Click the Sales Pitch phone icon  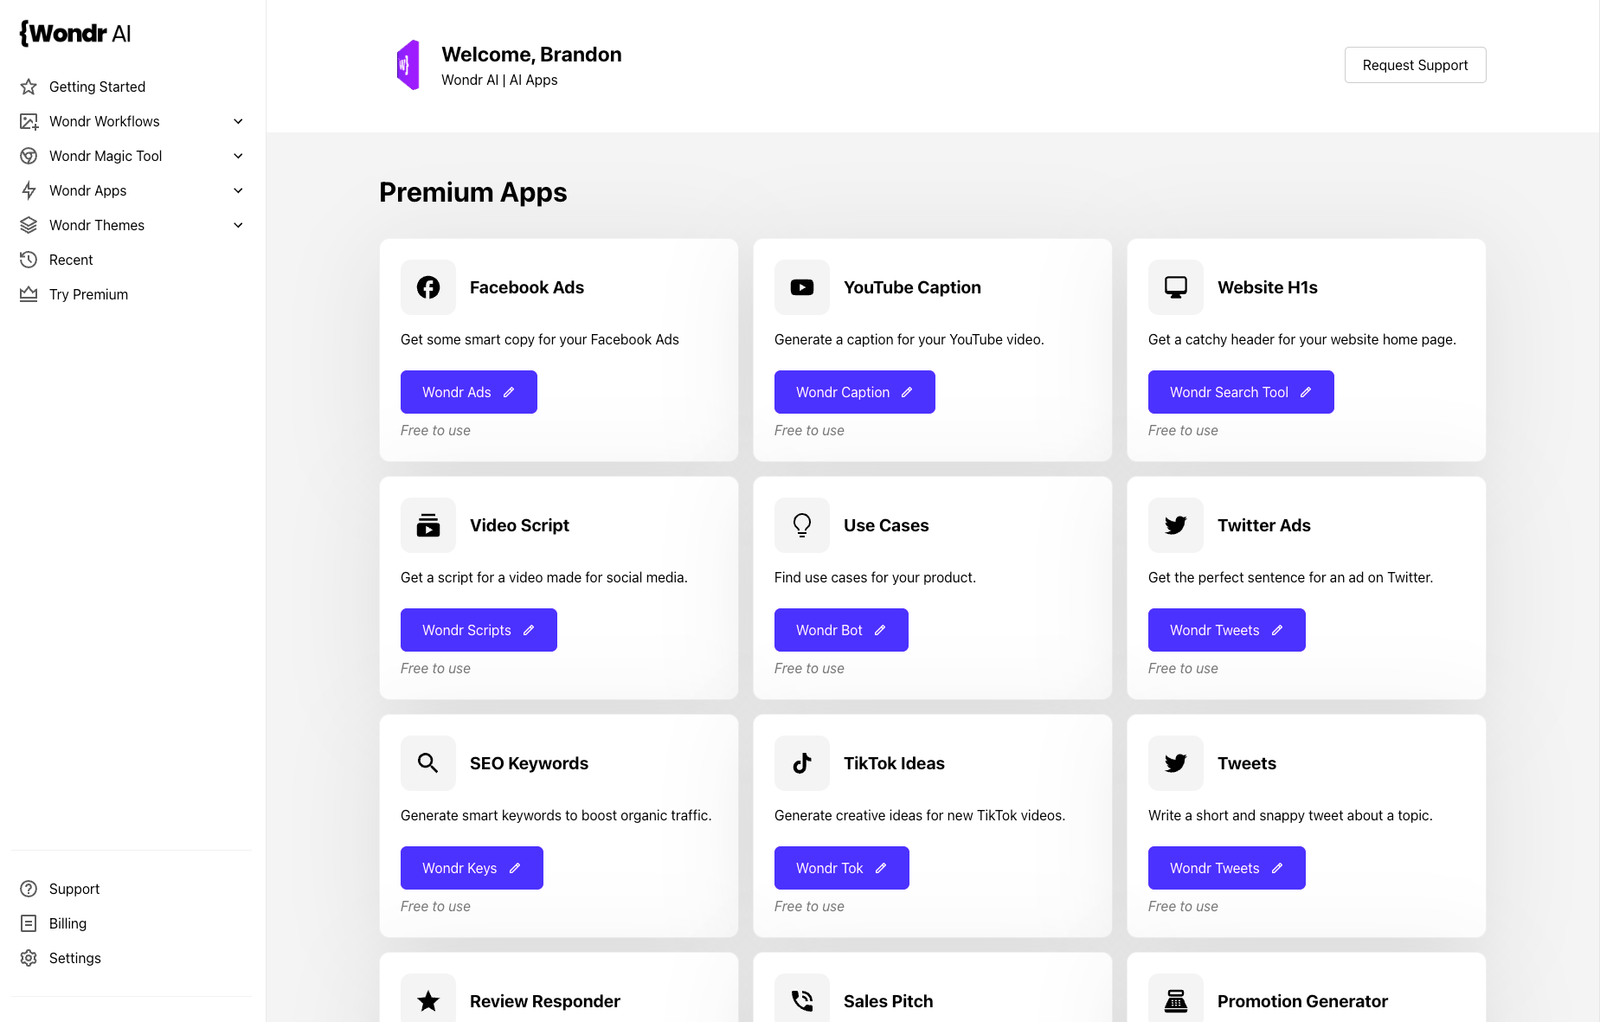[801, 999]
